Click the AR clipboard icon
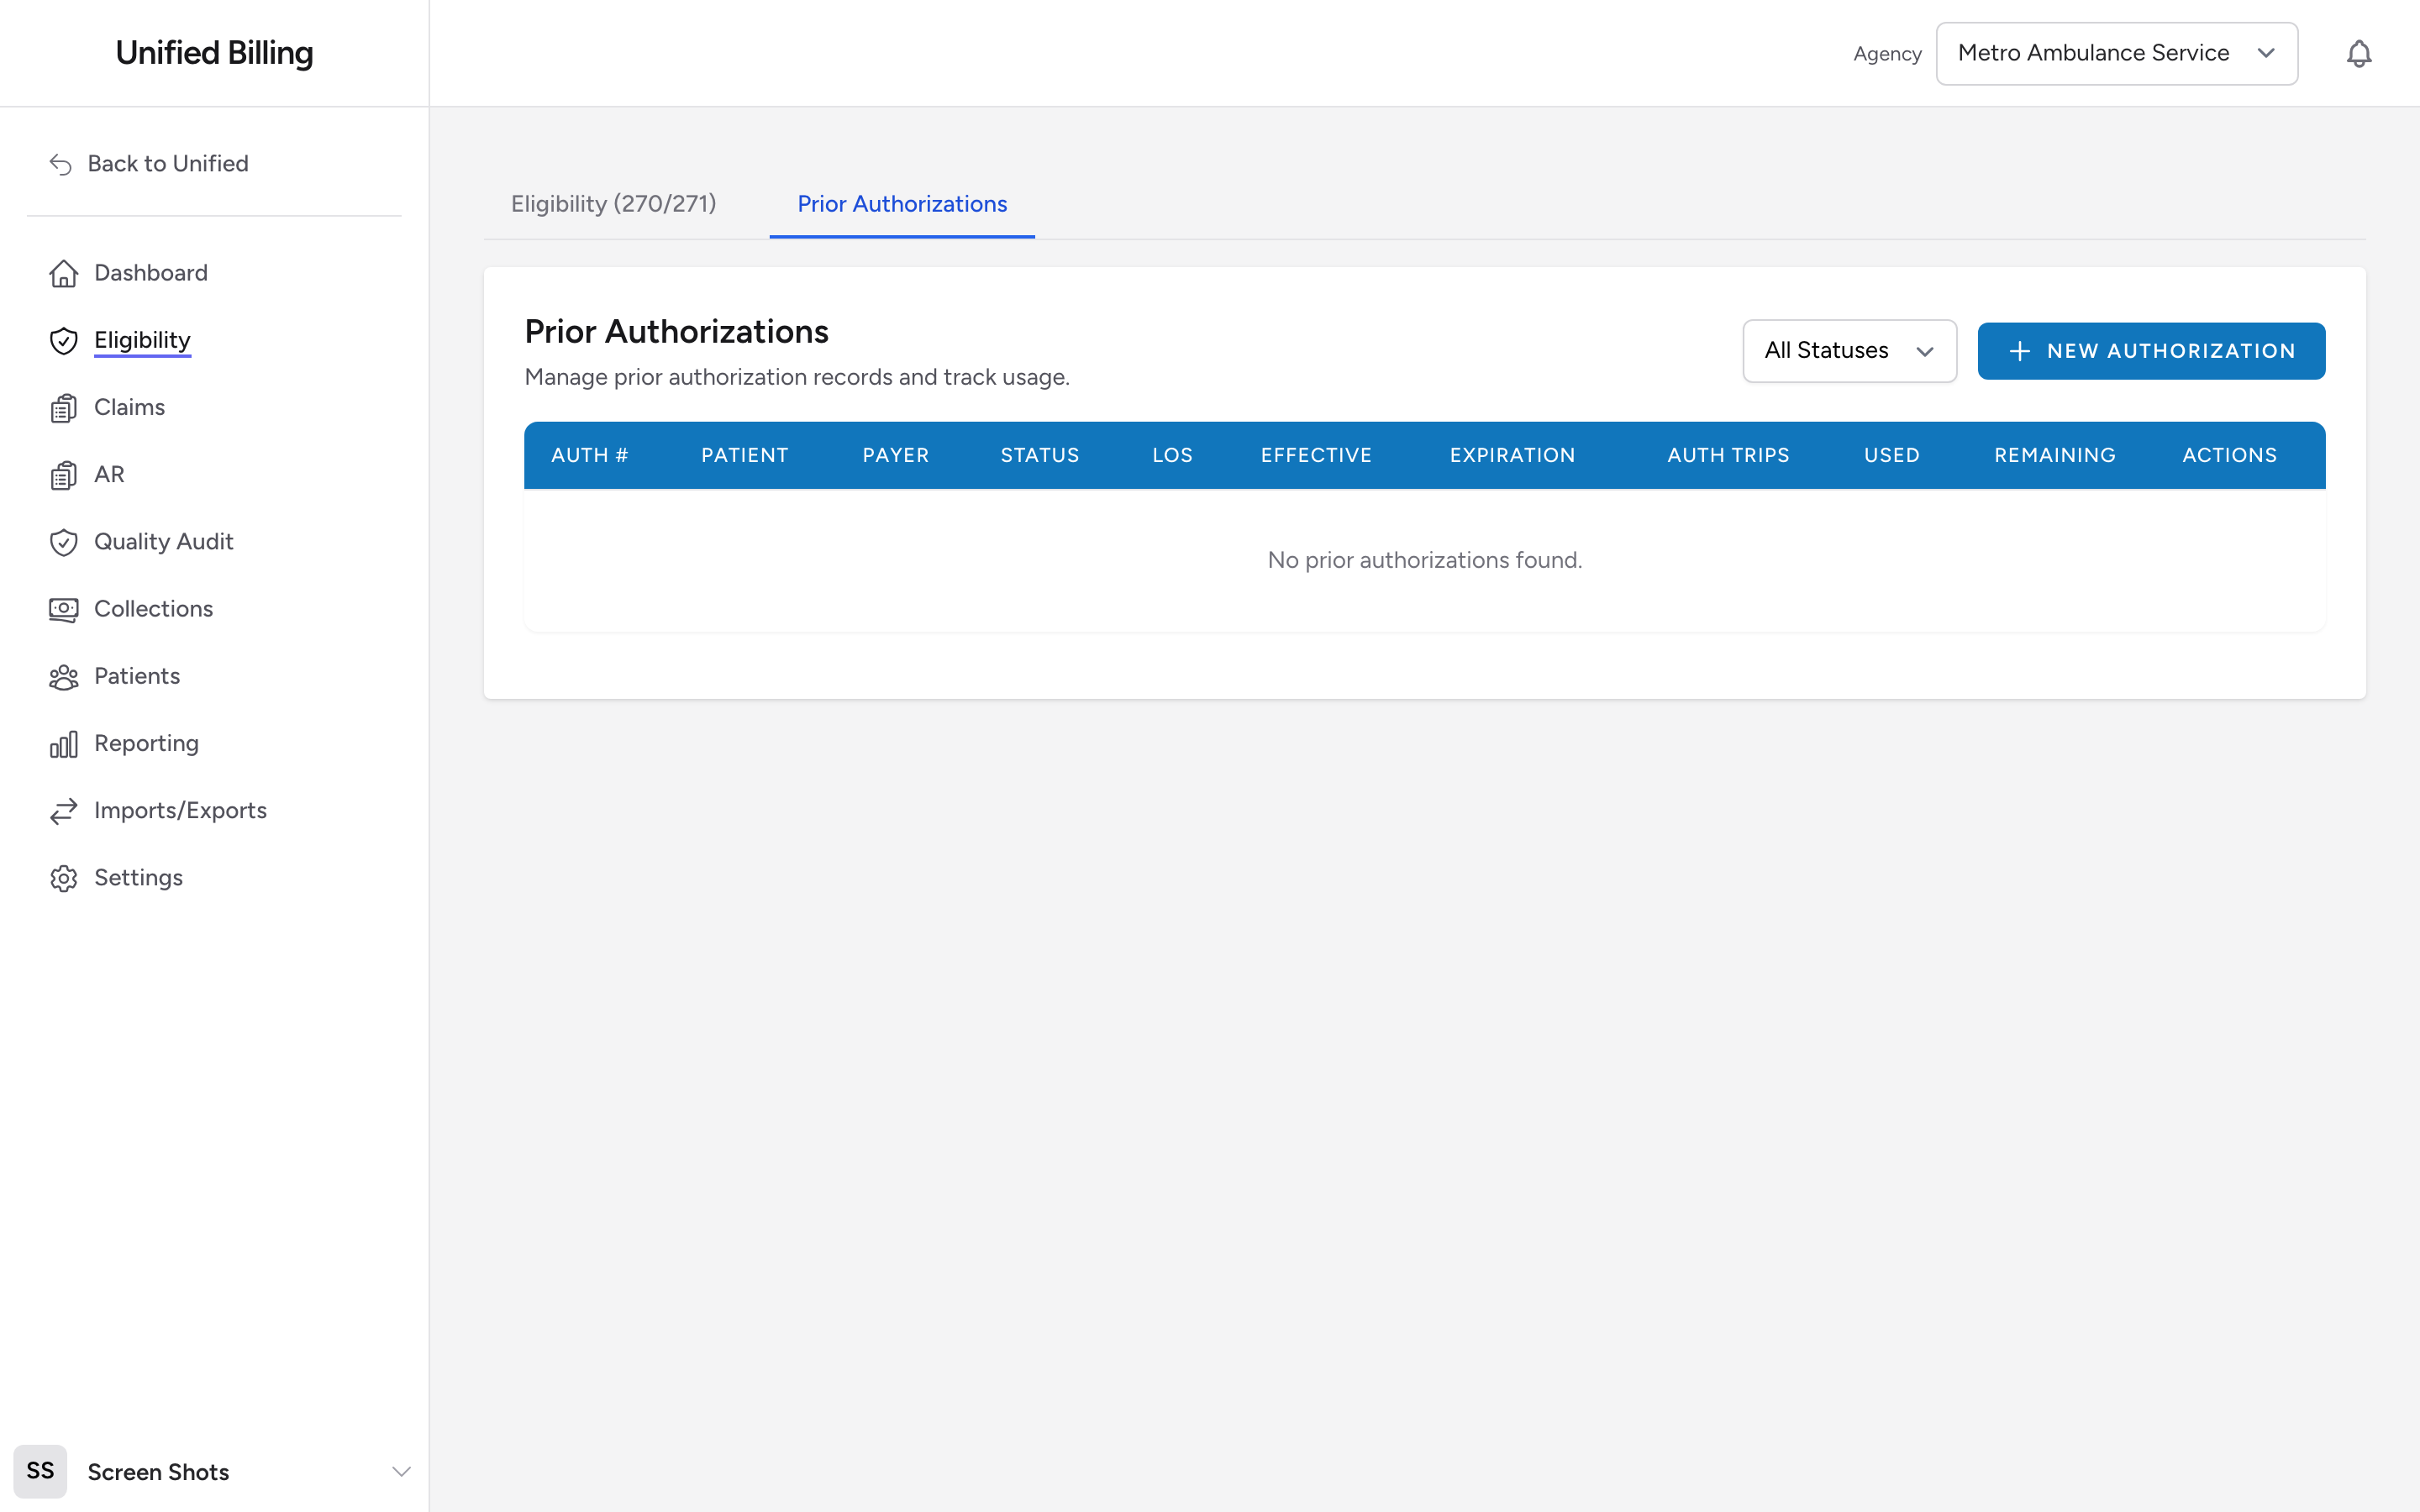This screenshot has width=2420, height=1512. coord(63,475)
